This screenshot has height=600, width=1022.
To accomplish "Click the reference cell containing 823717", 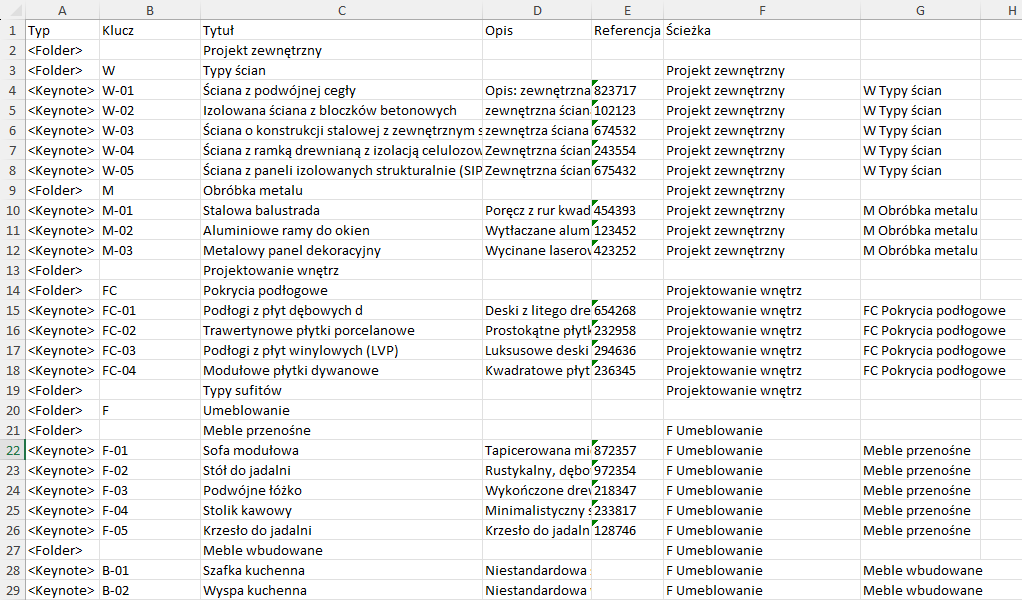I will coord(627,90).
